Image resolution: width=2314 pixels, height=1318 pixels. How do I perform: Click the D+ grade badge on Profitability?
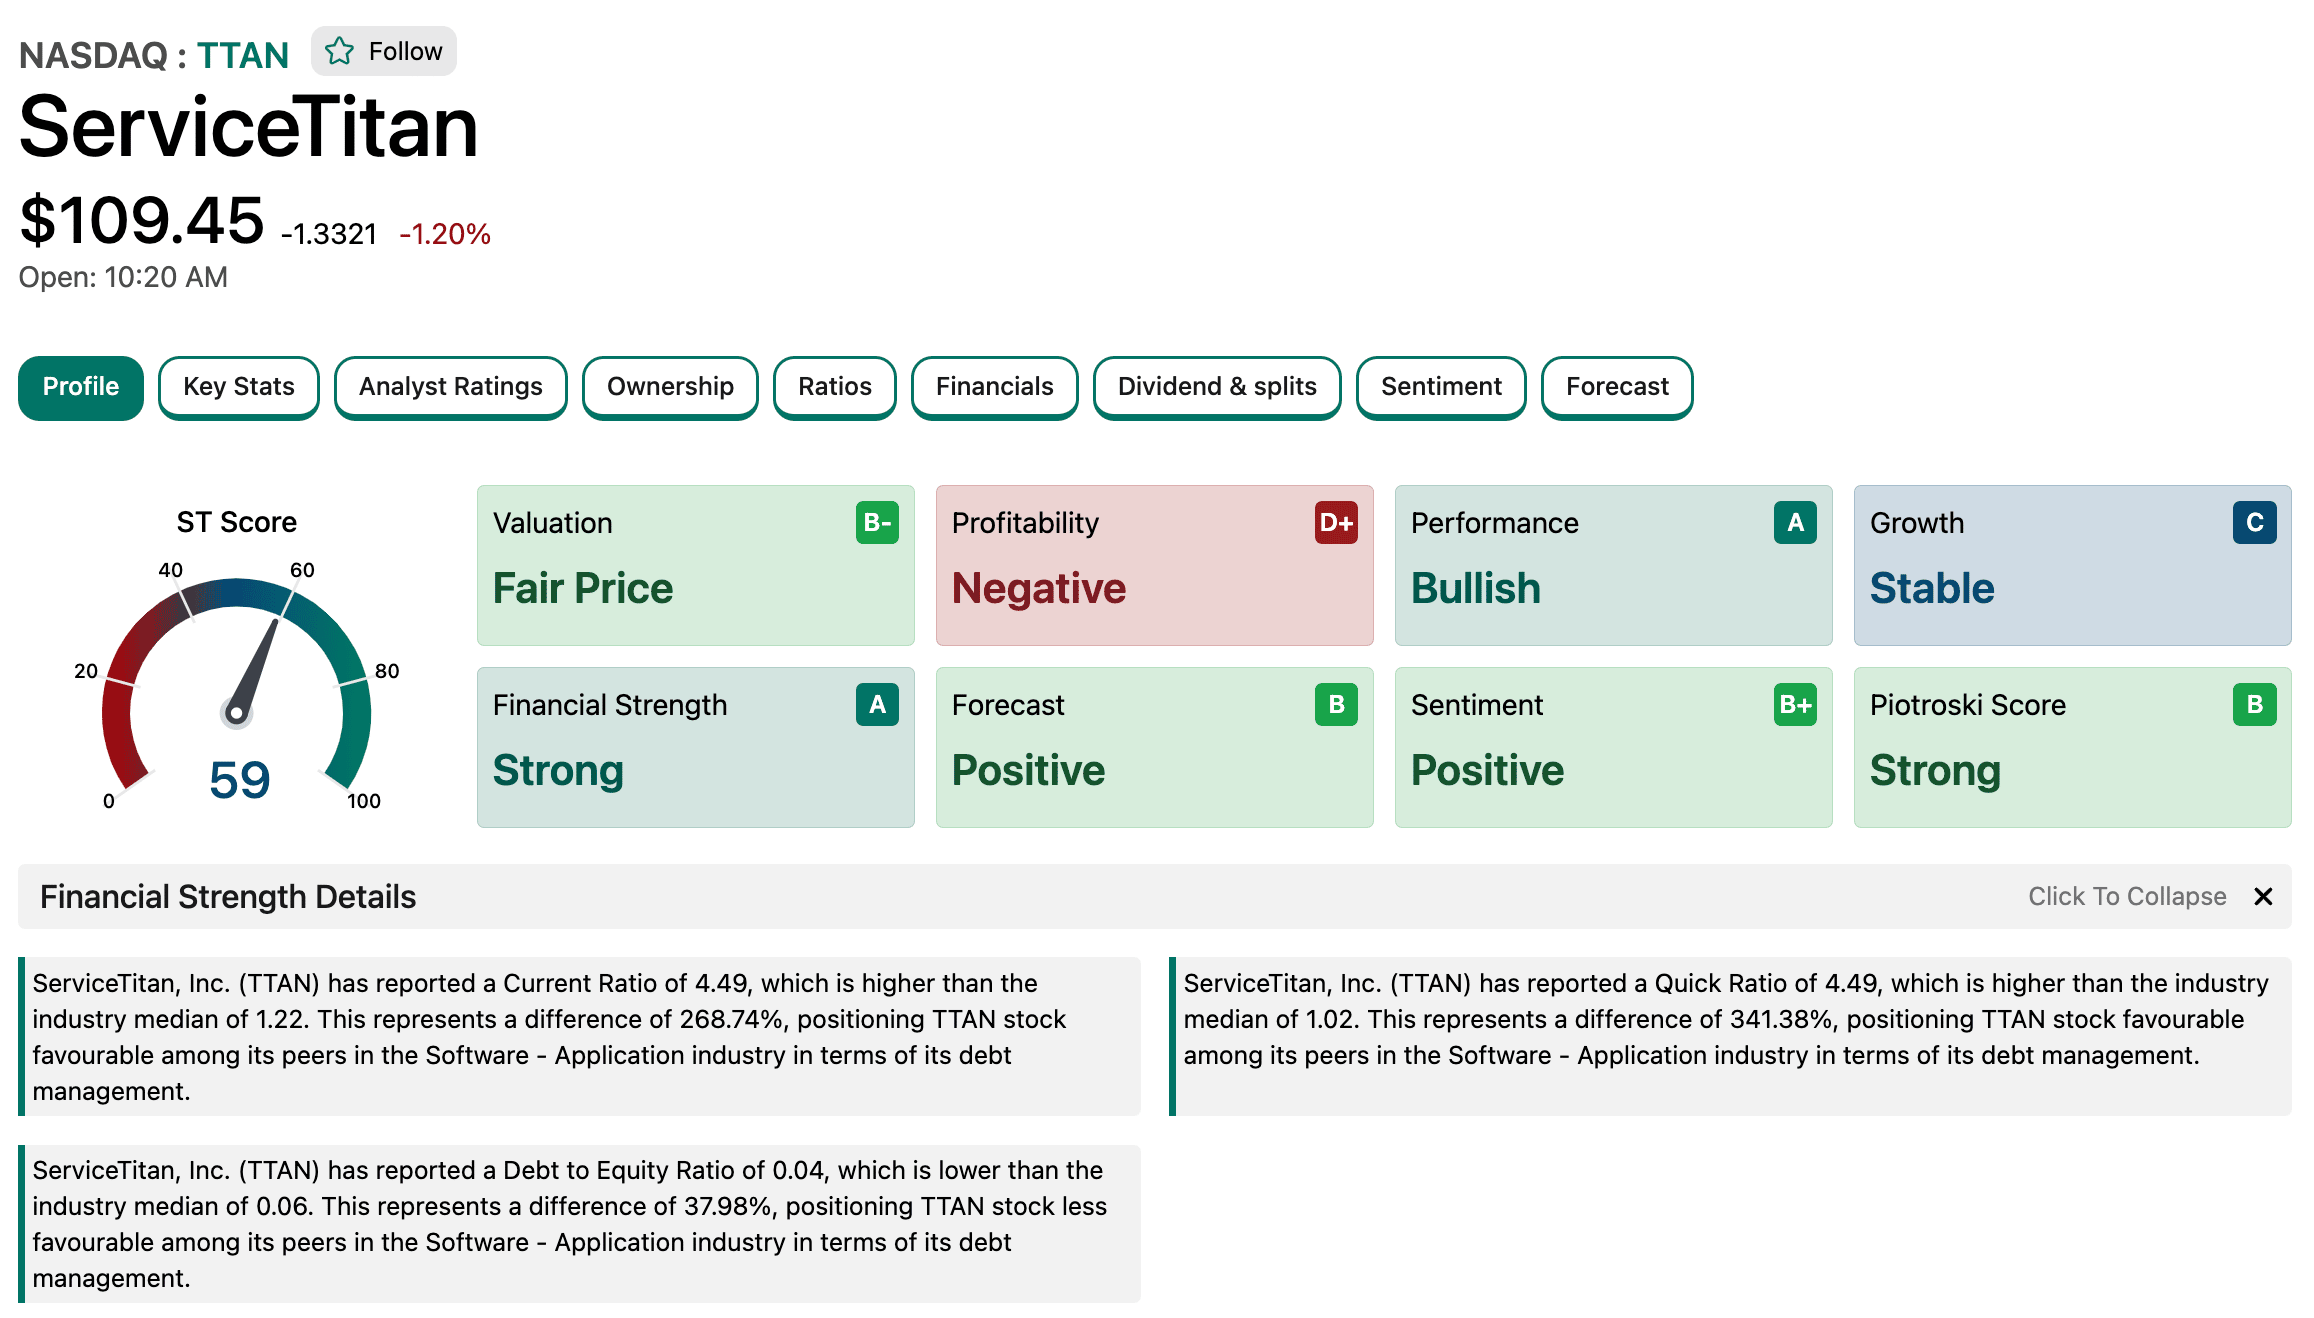click(1336, 523)
